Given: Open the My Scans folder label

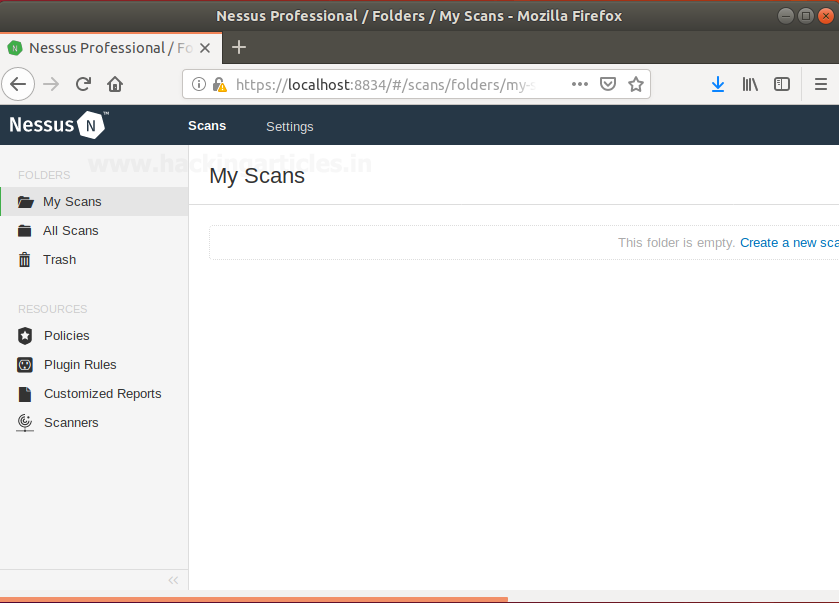Looking at the screenshot, I should point(72,202).
